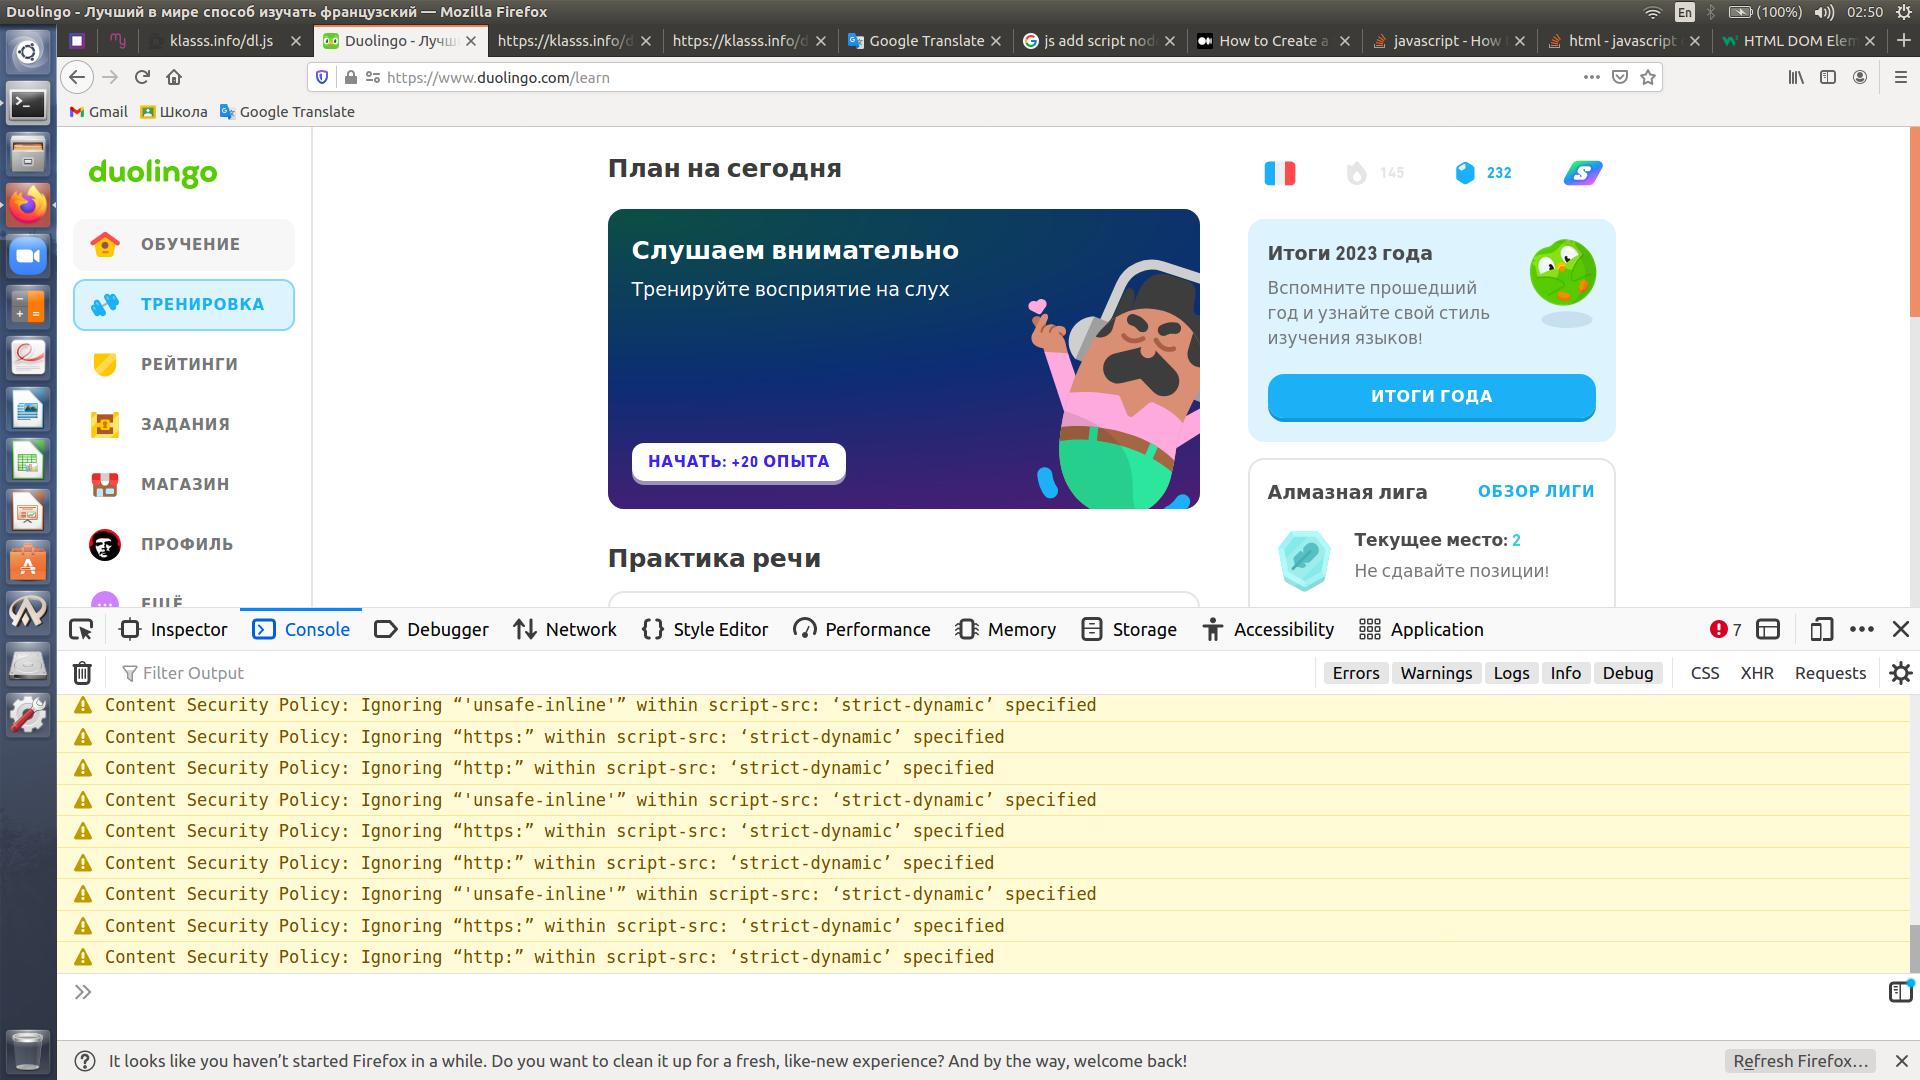Screen dimensions: 1920x1080
Task: Open Responsive Design Mode icon
Action: coord(1821,629)
